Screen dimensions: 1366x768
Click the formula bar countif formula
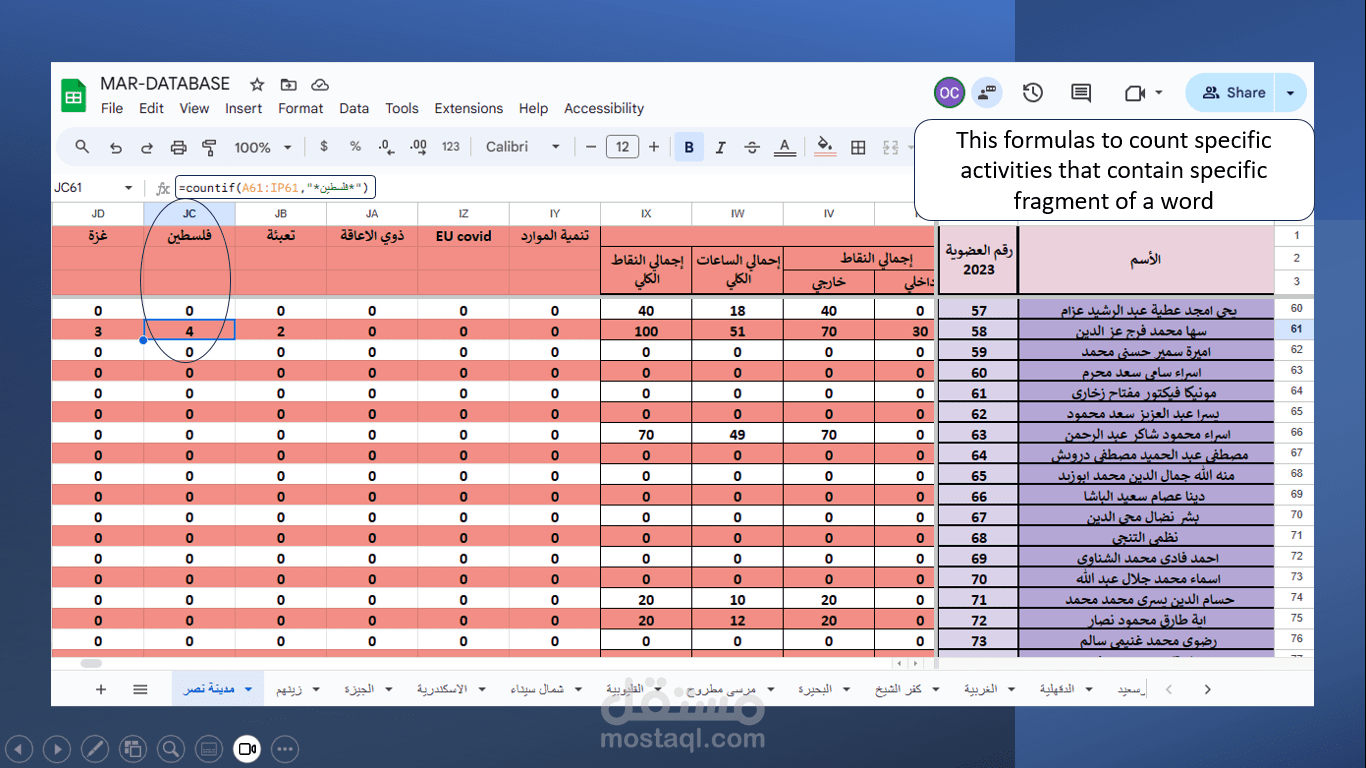[x=275, y=188]
